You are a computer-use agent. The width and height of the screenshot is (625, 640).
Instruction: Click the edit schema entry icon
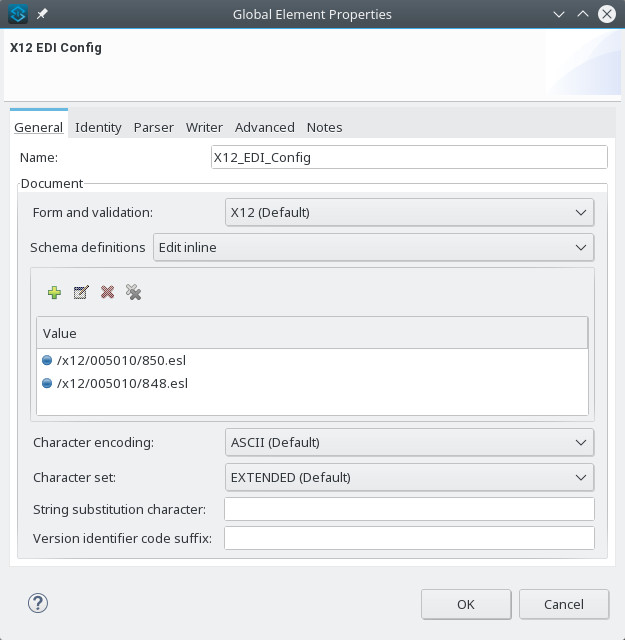pos(81,292)
